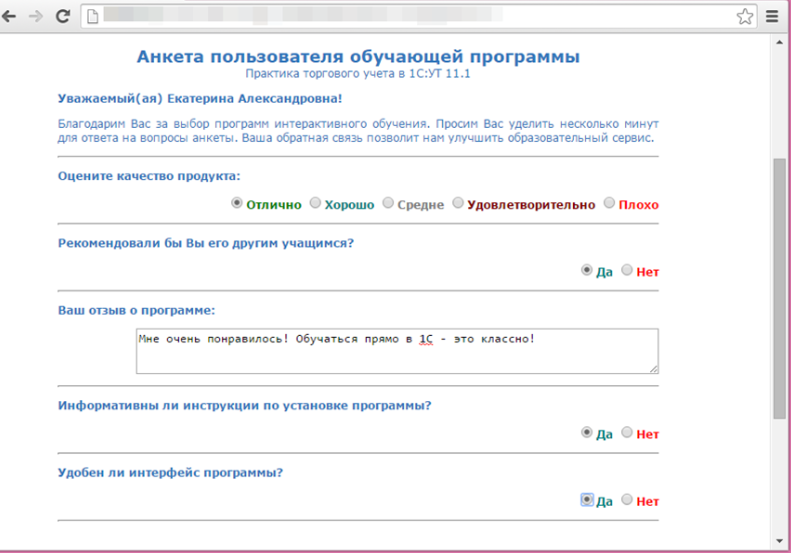This screenshot has width=791, height=553.
Task: Click the question Рекомендовали бы Вы его другим учащимся?
Action: pyautogui.click(x=206, y=243)
